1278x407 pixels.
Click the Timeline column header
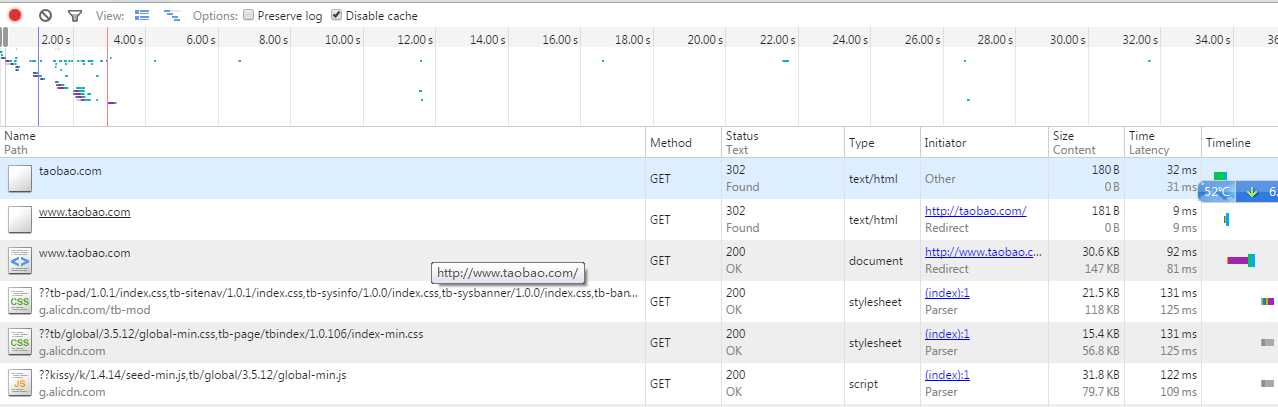pyautogui.click(x=1239, y=142)
